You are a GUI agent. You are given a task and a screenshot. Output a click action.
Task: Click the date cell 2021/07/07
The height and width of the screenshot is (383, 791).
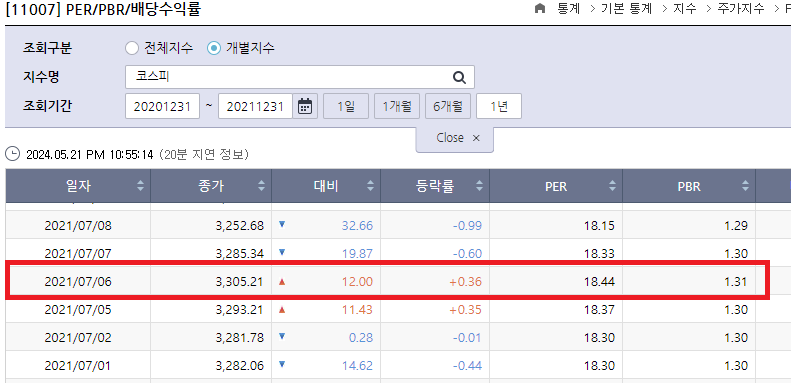point(78,253)
